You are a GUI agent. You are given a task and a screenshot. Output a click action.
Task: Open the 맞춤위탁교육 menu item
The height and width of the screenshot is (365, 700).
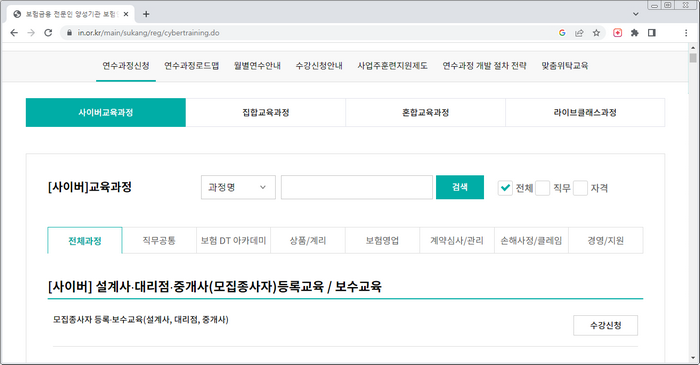point(565,66)
